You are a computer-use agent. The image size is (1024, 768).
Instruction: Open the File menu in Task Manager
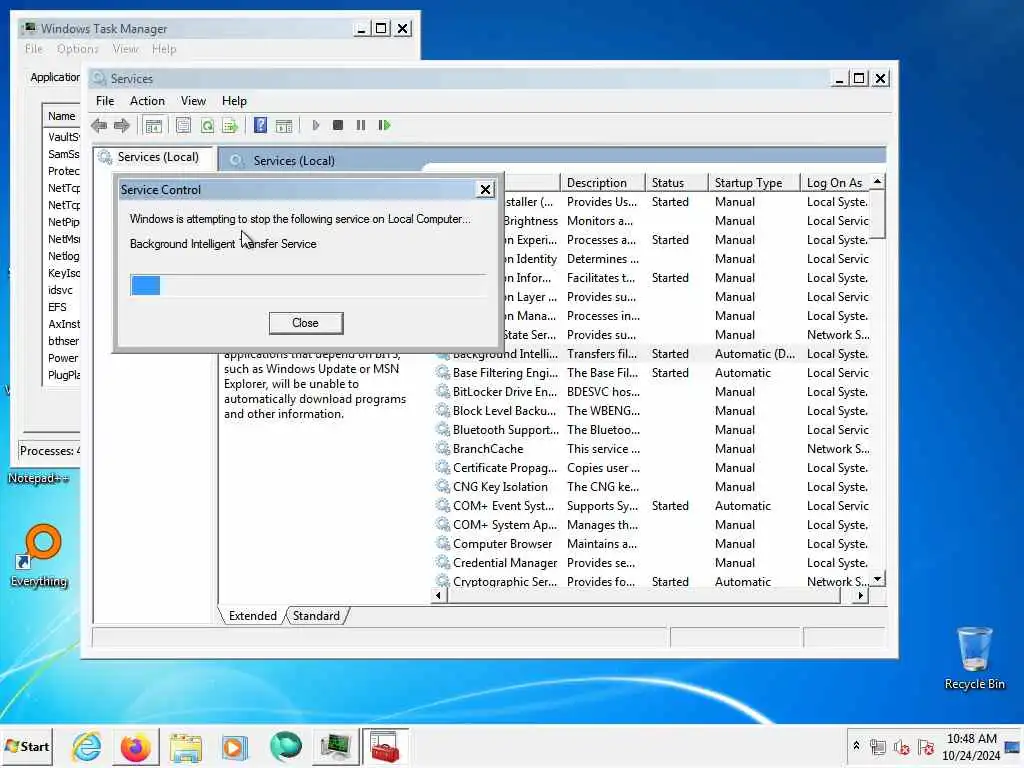tap(33, 49)
